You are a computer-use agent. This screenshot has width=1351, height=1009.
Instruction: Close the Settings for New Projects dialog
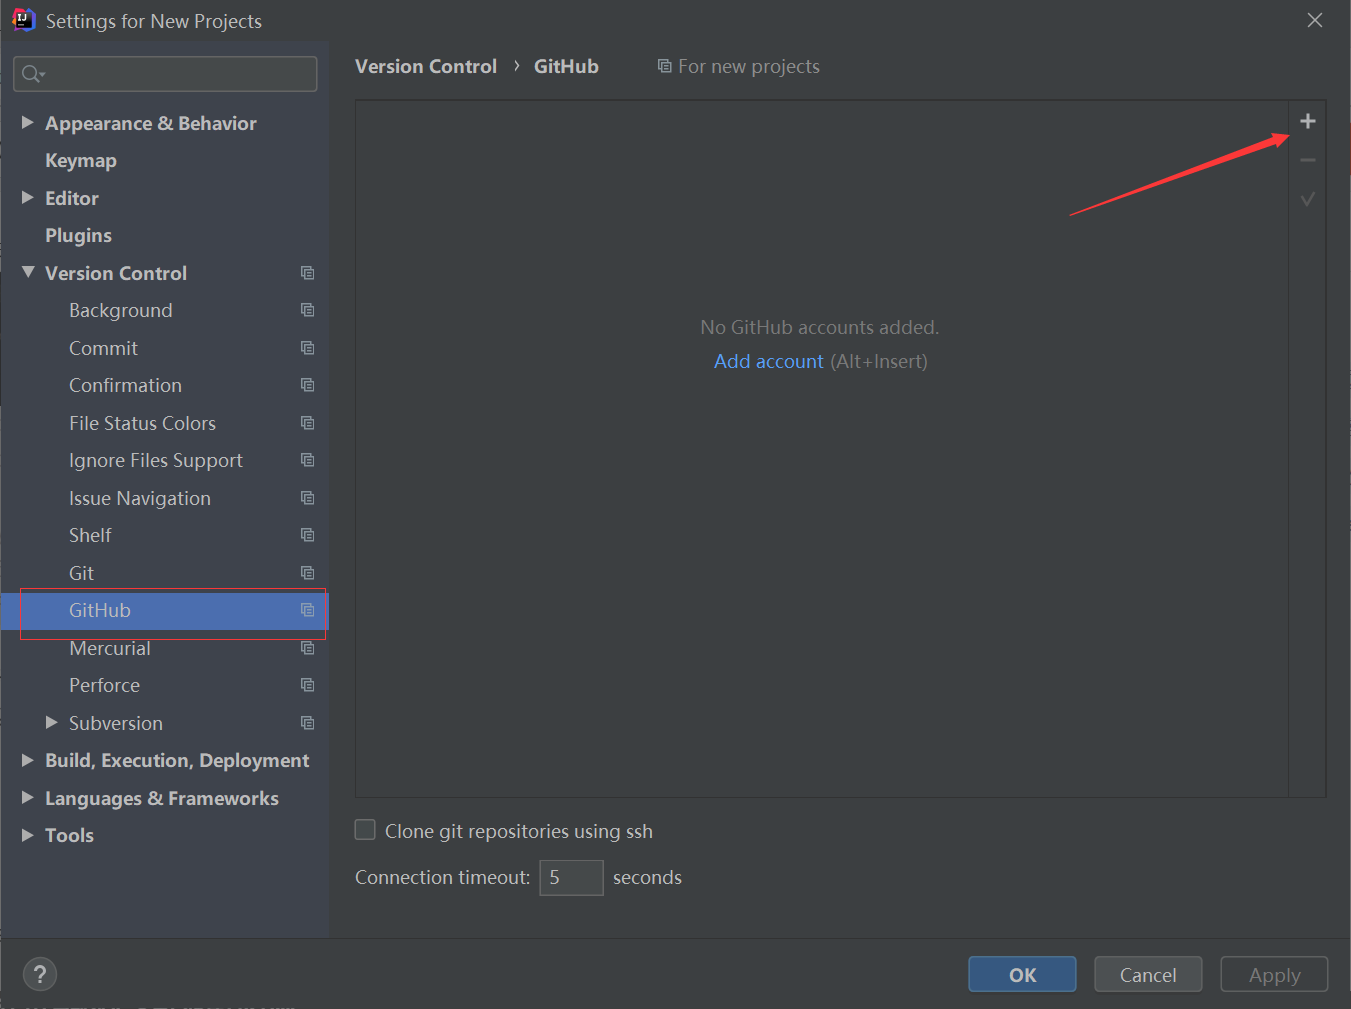pyautogui.click(x=1315, y=20)
